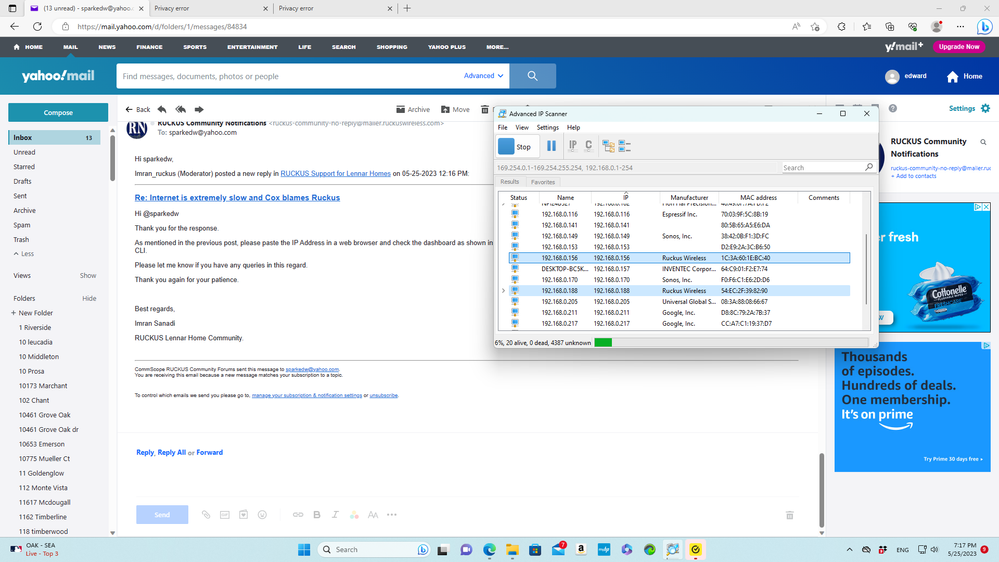Image resolution: width=999 pixels, height=562 pixels.
Task: Click the magnifier icon in scanner search box
Action: pos(868,167)
